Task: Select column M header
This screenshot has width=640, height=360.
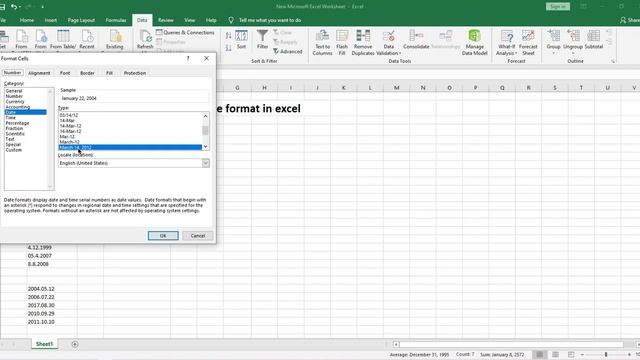Action: pyautogui.click(x=396, y=88)
